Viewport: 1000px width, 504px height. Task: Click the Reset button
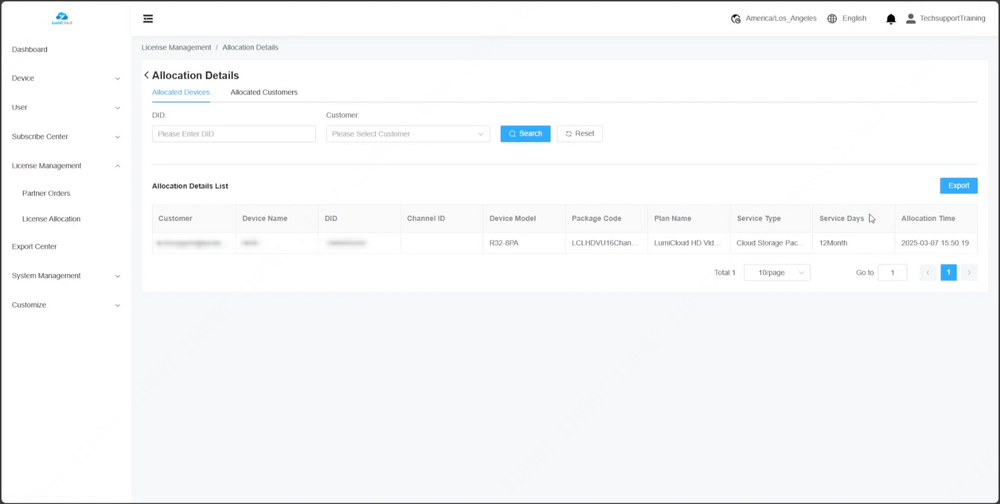[579, 134]
